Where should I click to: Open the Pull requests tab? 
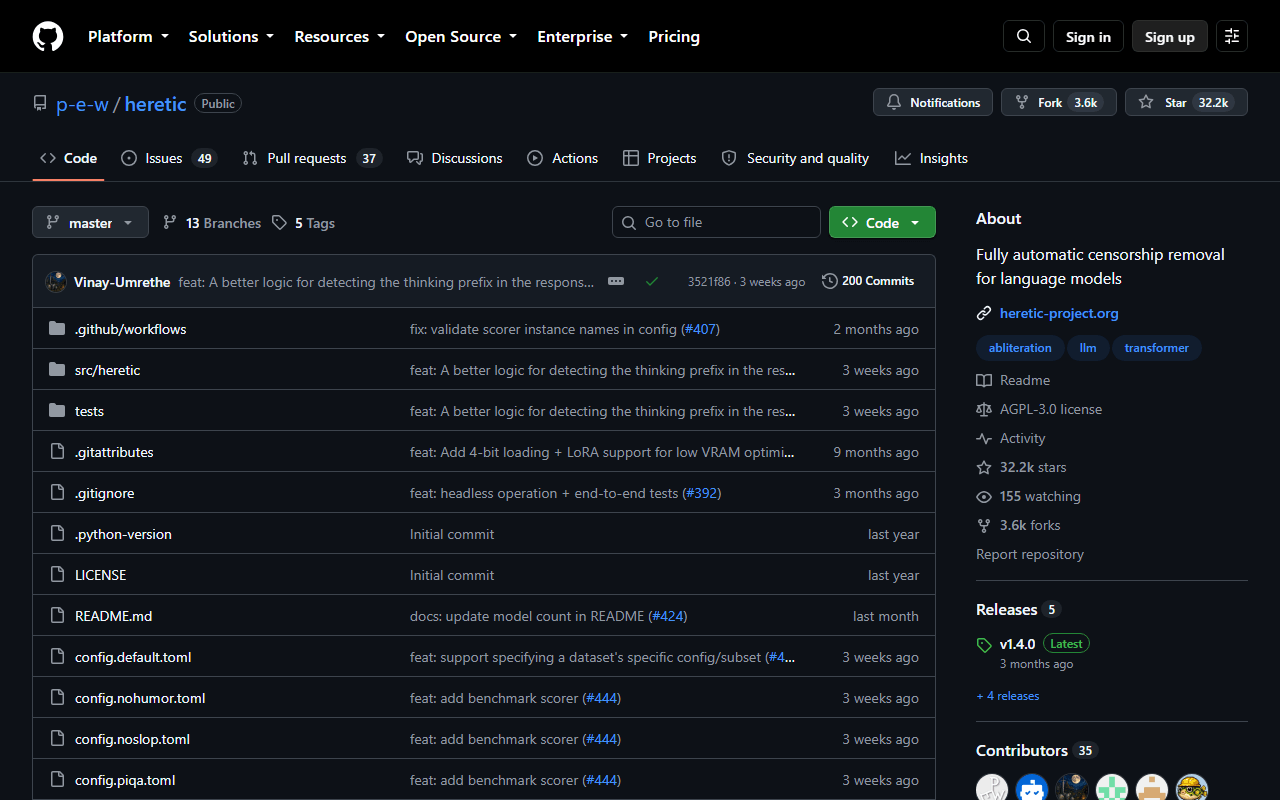click(312, 158)
